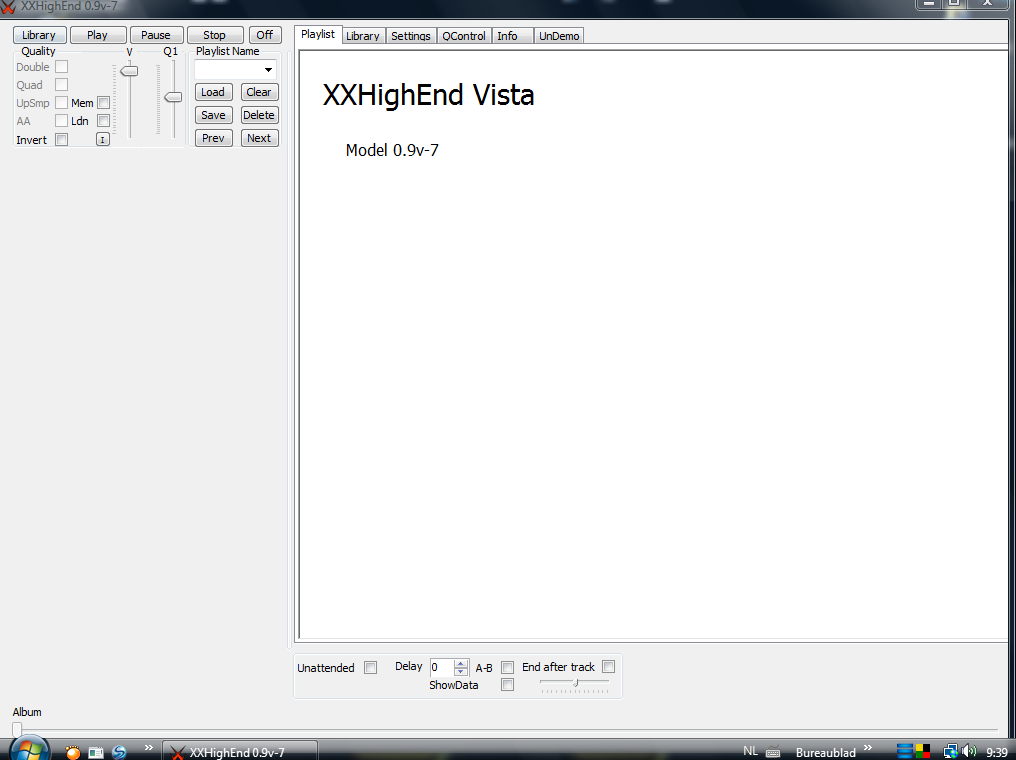Image resolution: width=1016 pixels, height=760 pixels.
Task: Open the NL language indicator
Action: tap(750, 752)
